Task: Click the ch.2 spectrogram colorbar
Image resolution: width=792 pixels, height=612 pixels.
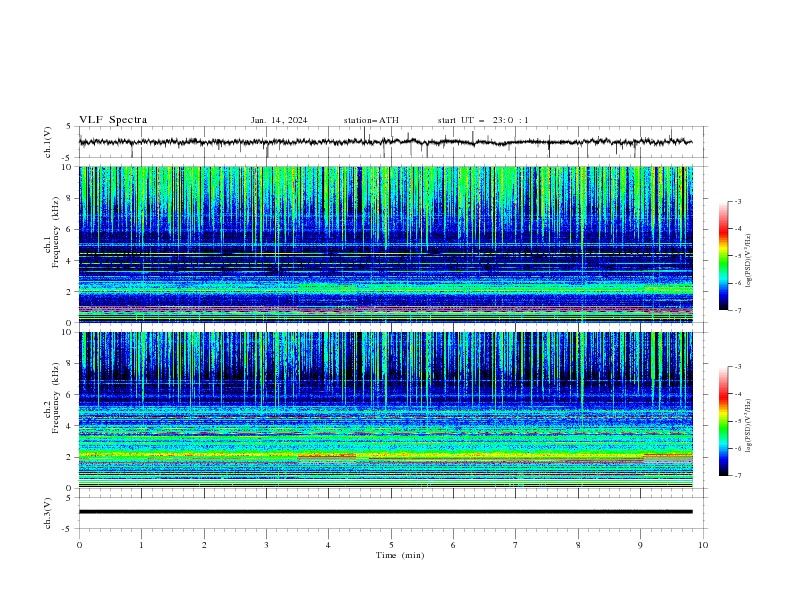Action: point(723,421)
